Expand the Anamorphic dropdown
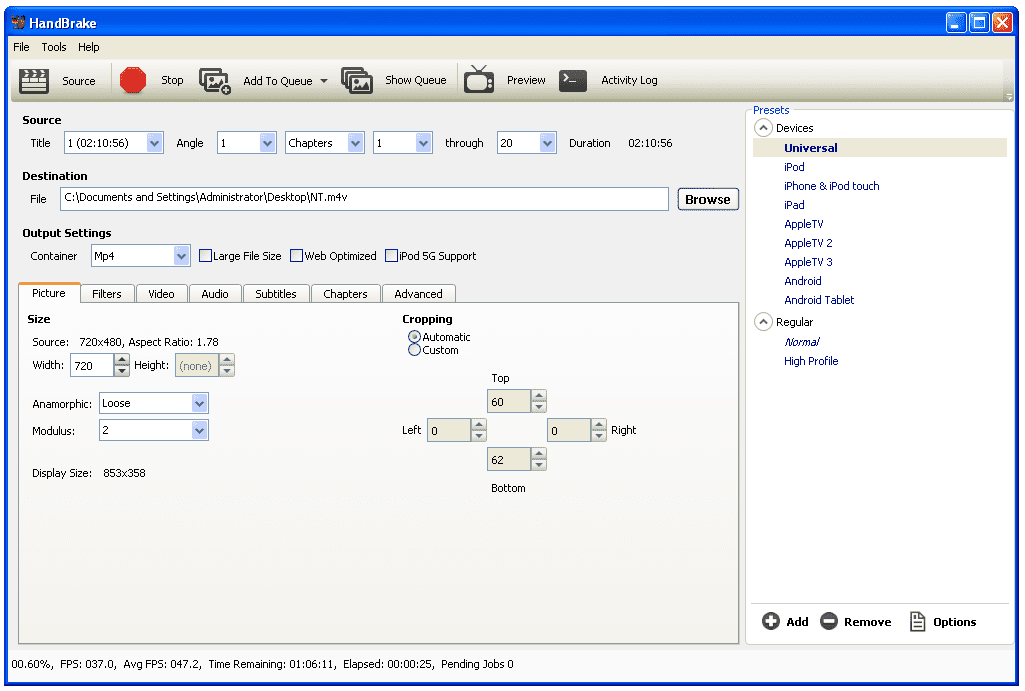 (x=199, y=404)
